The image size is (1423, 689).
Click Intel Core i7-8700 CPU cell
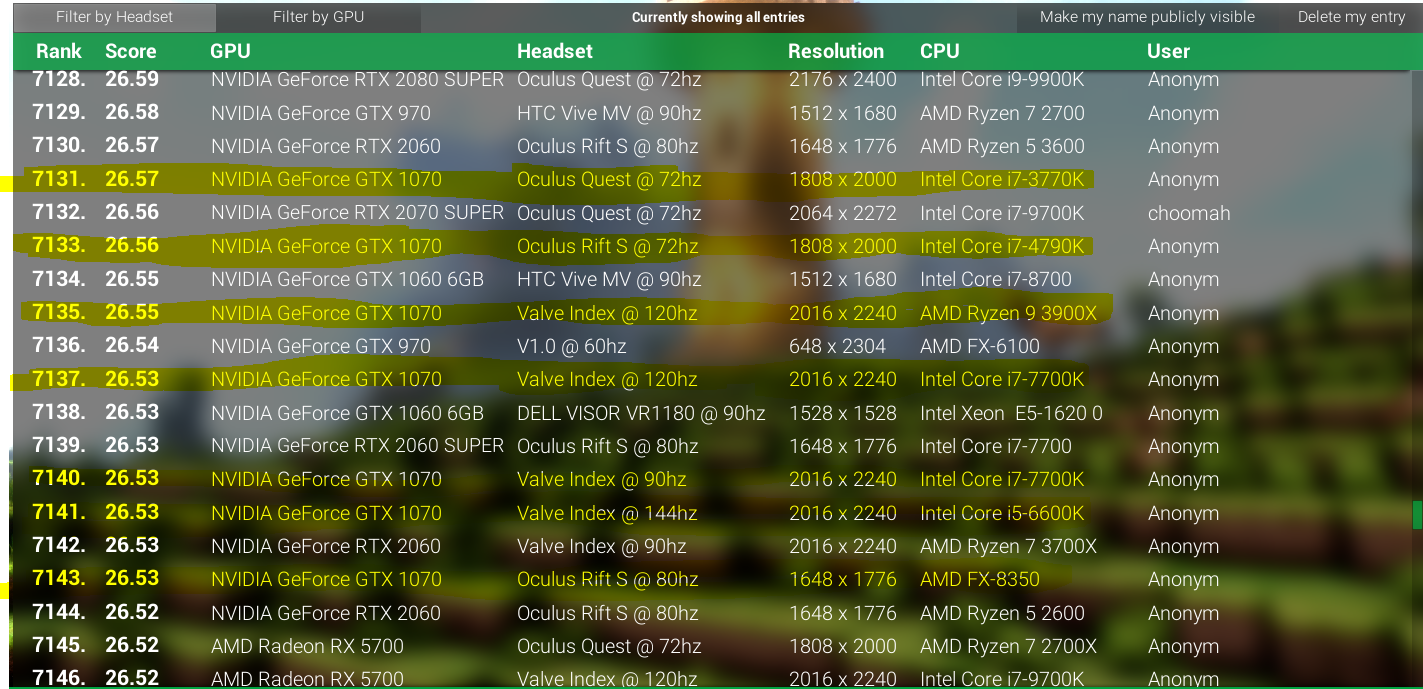coord(996,280)
